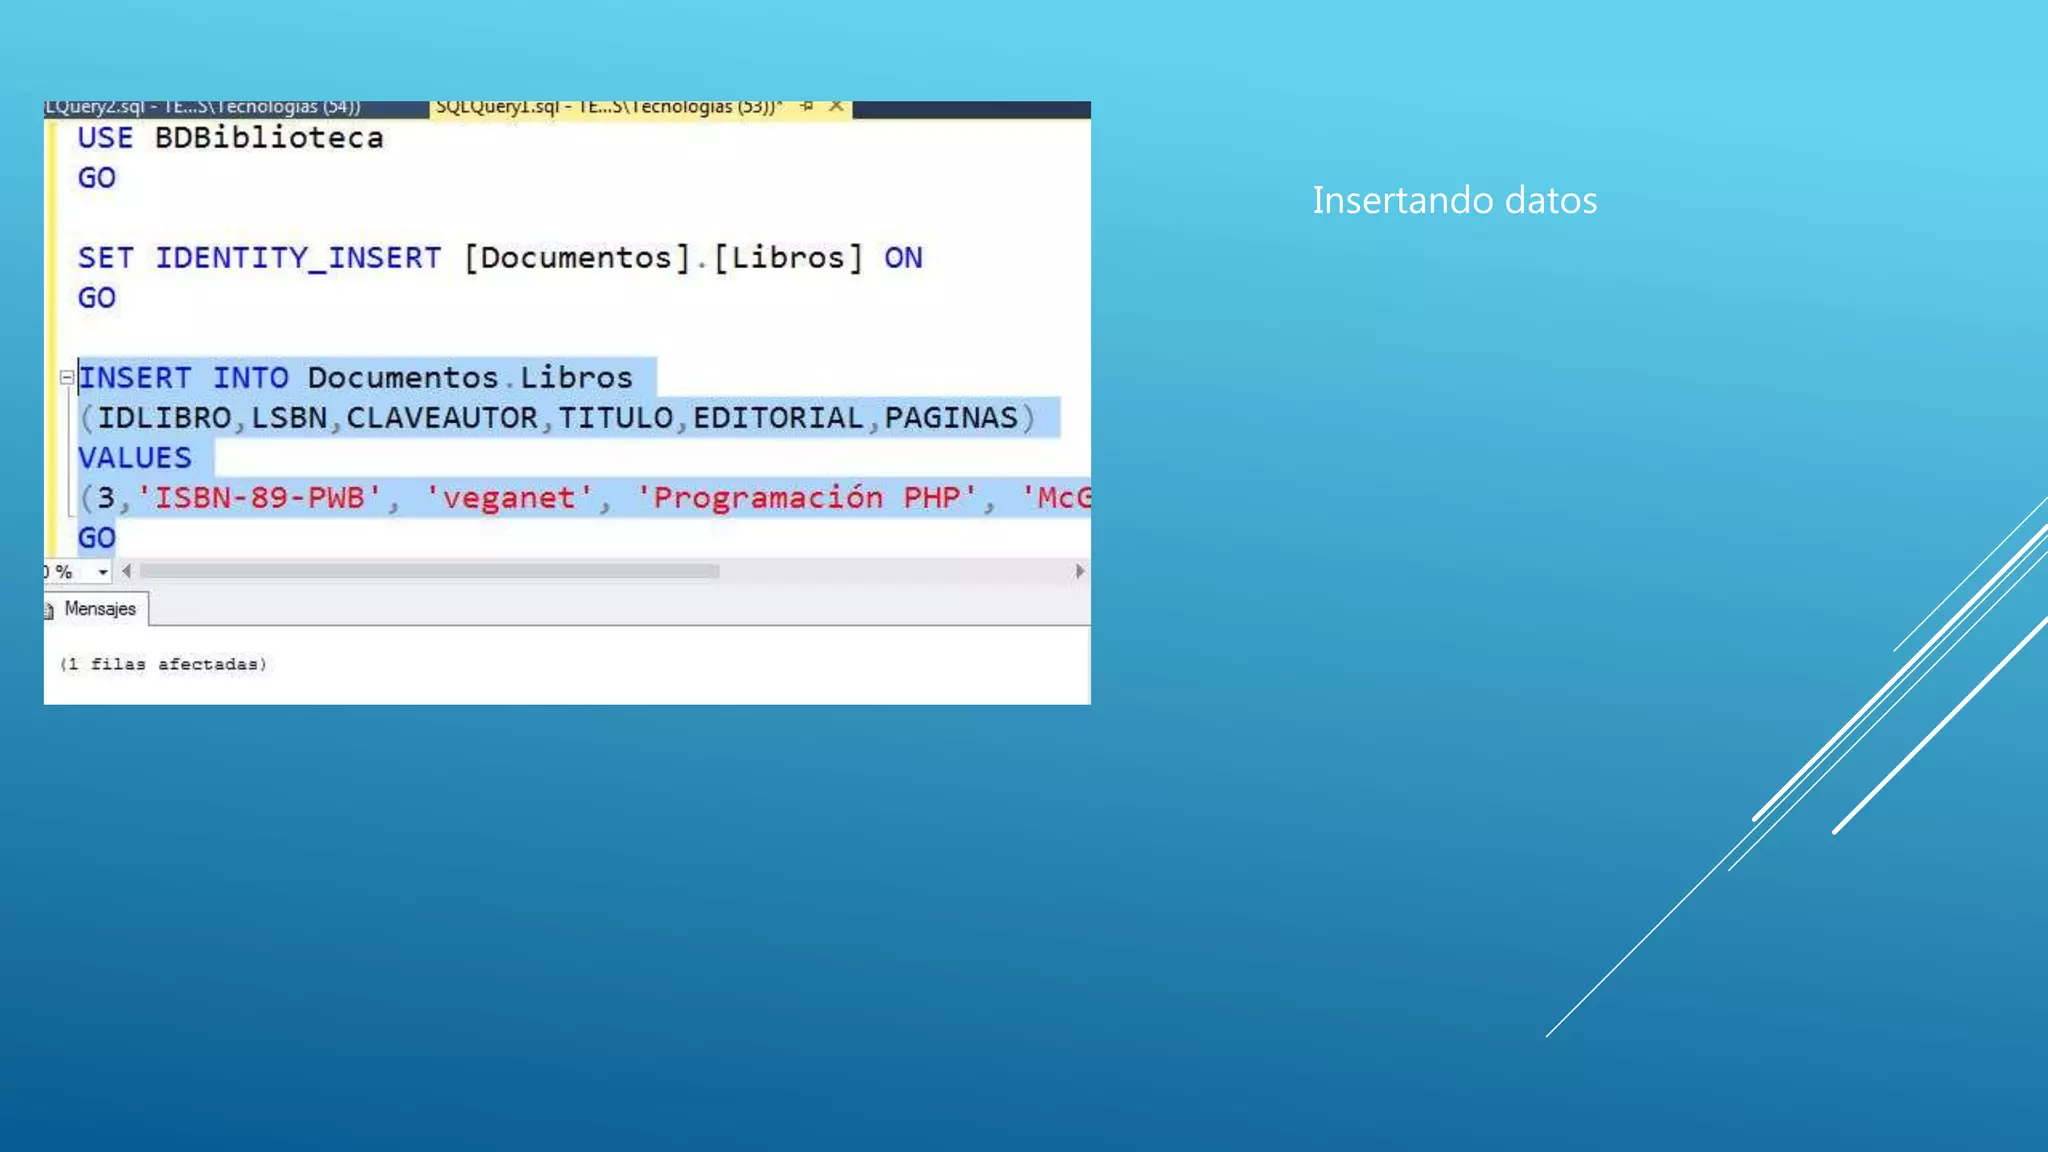
Task: Collapse the INSERT INTO statement block
Action: pyautogui.click(x=66, y=378)
